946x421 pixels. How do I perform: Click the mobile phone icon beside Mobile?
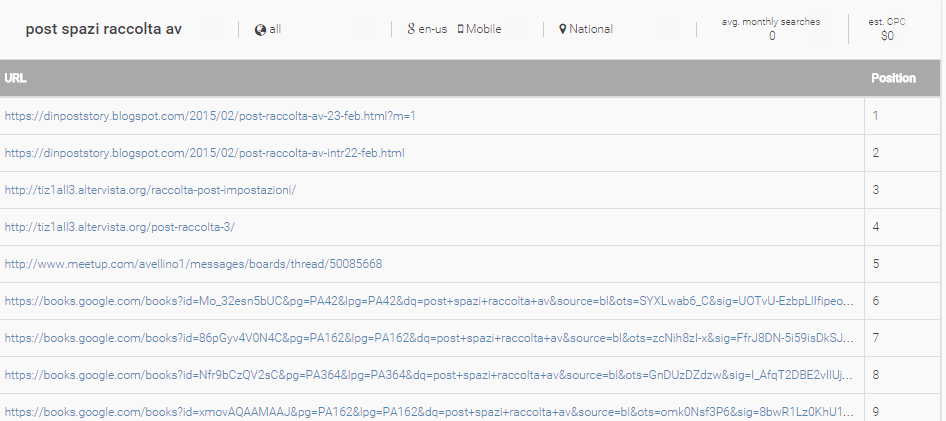click(x=460, y=29)
